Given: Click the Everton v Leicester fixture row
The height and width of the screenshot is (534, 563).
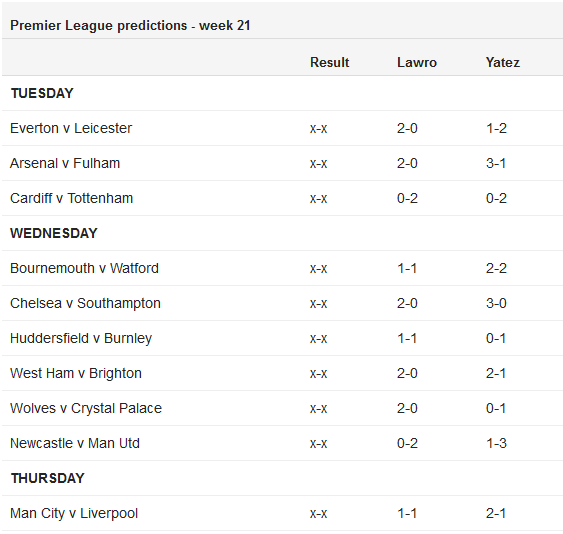Looking at the screenshot, I should click(282, 128).
